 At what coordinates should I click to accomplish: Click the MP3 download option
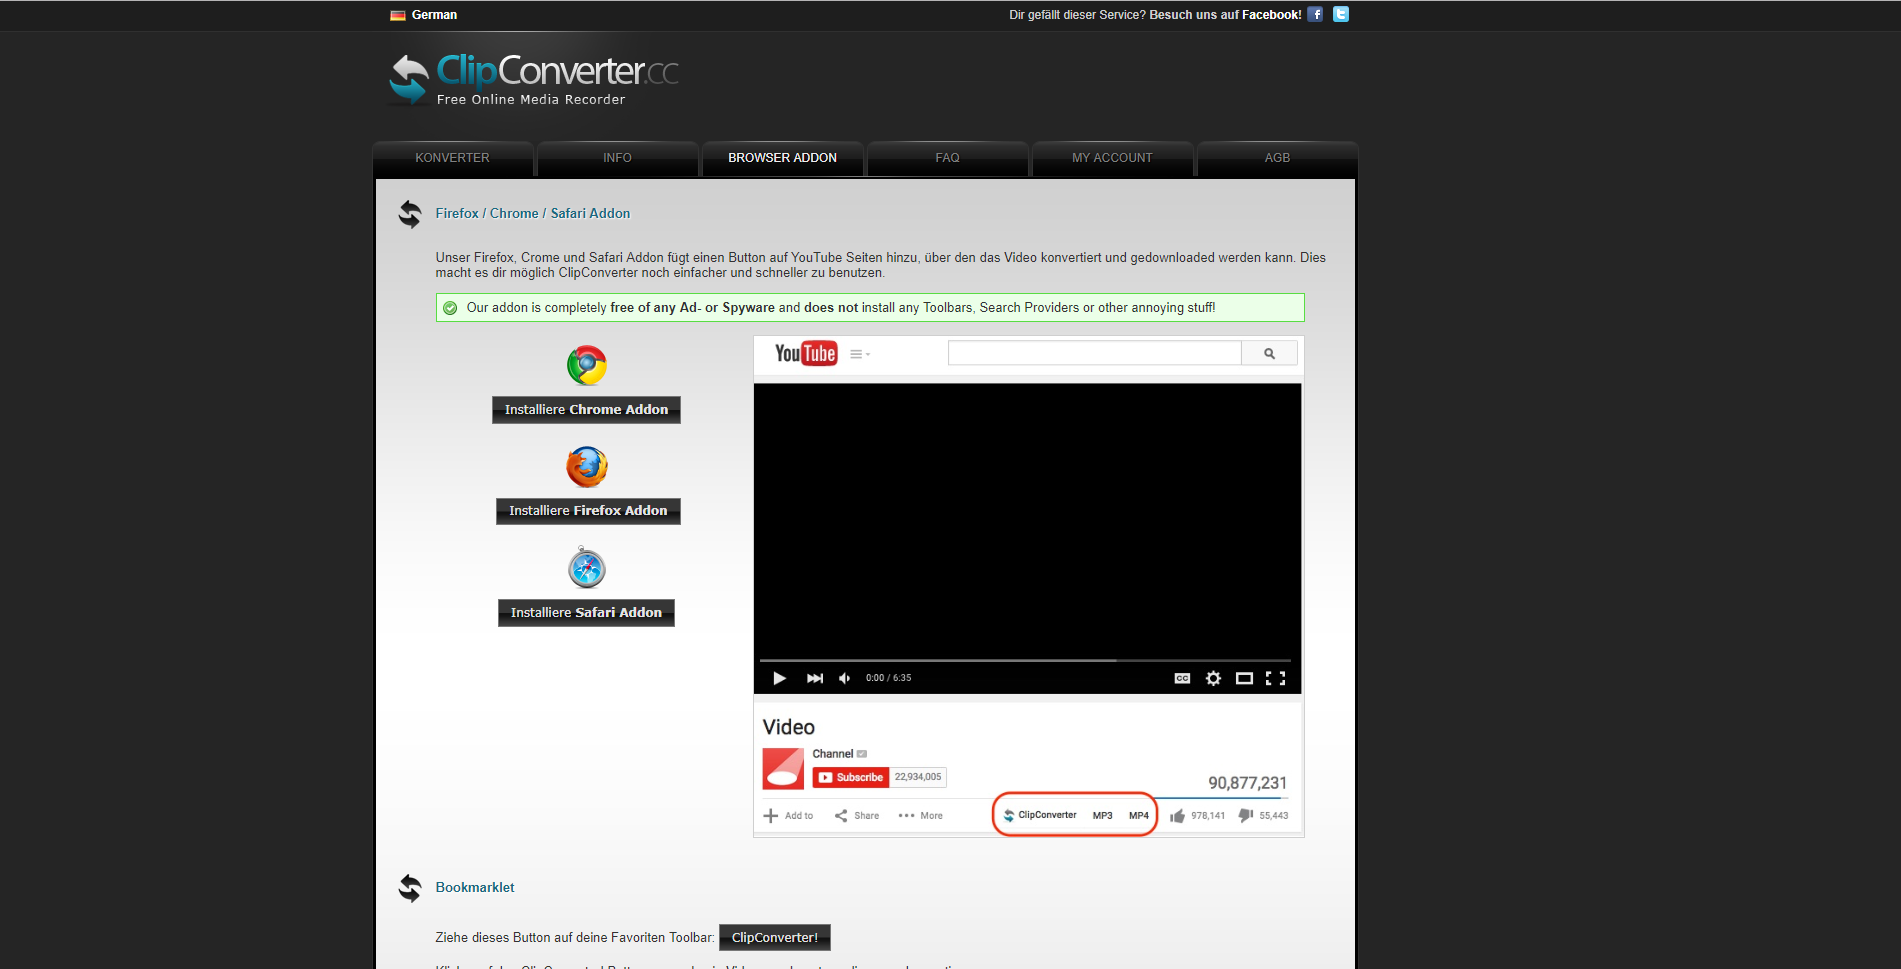[1102, 816]
